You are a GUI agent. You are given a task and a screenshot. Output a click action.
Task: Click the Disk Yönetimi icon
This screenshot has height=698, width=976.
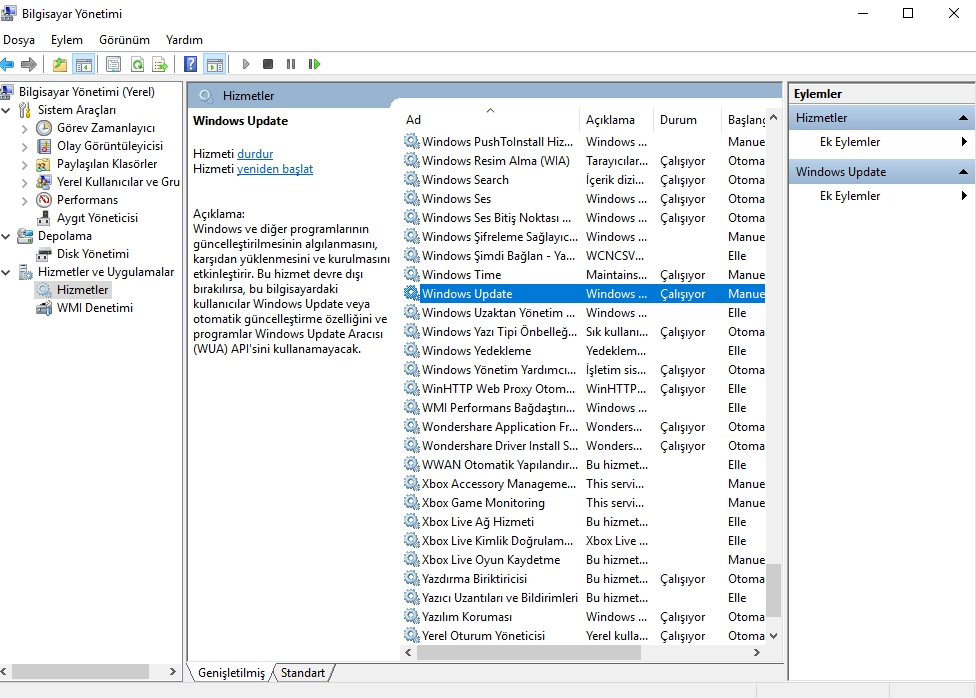tap(44, 254)
